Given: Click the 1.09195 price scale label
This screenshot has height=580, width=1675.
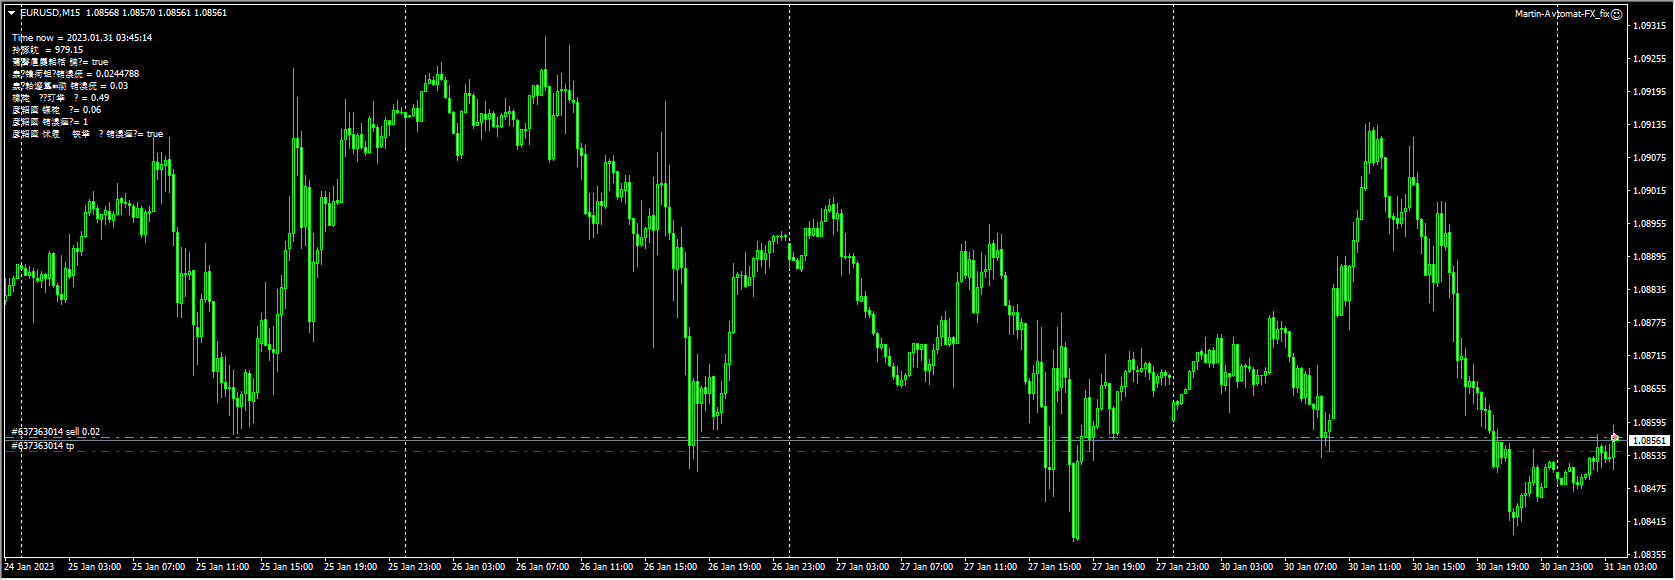Looking at the screenshot, I should [x=1650, y=92].
